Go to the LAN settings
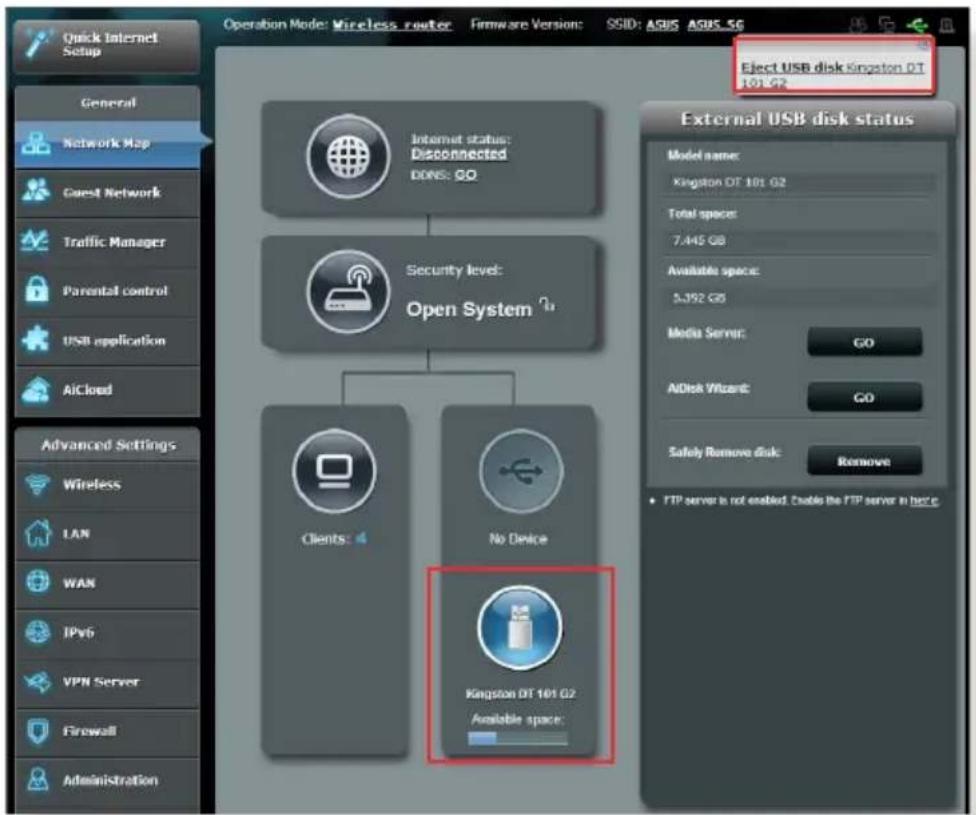976x815 pixels. 107,534
